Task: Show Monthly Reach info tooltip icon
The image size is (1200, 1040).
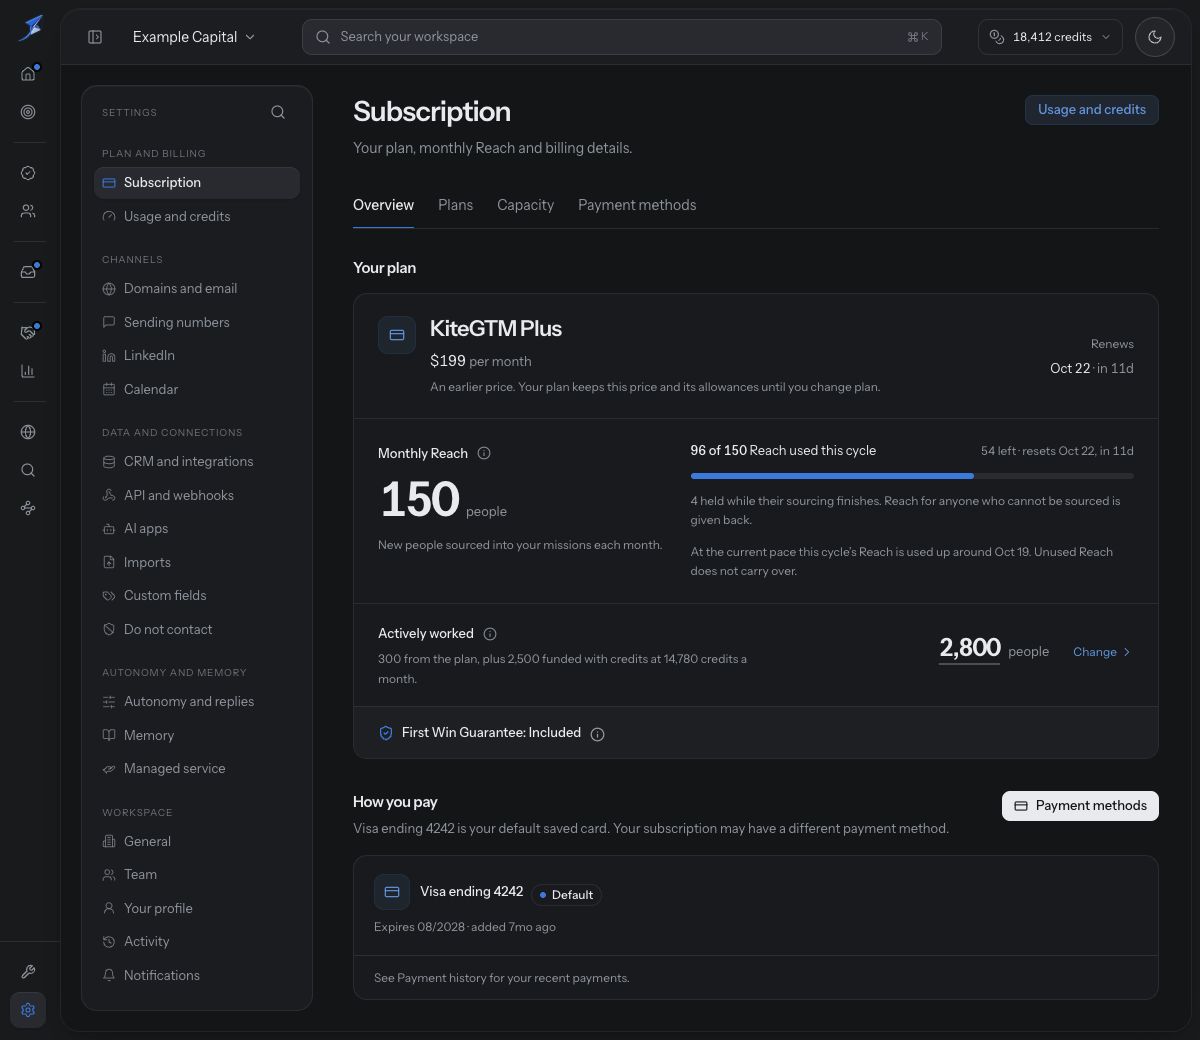Action: pyautogui.click(x=484, y=453)
